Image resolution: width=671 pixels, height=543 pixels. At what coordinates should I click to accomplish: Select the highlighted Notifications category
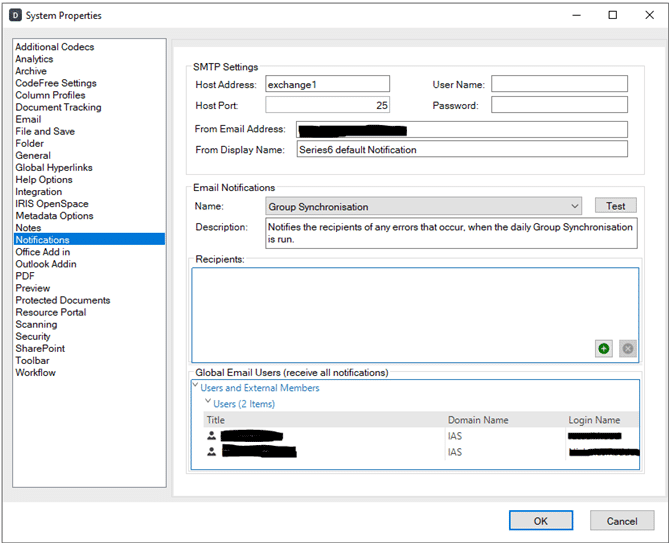pyautogui.click(x=89, y=239)
